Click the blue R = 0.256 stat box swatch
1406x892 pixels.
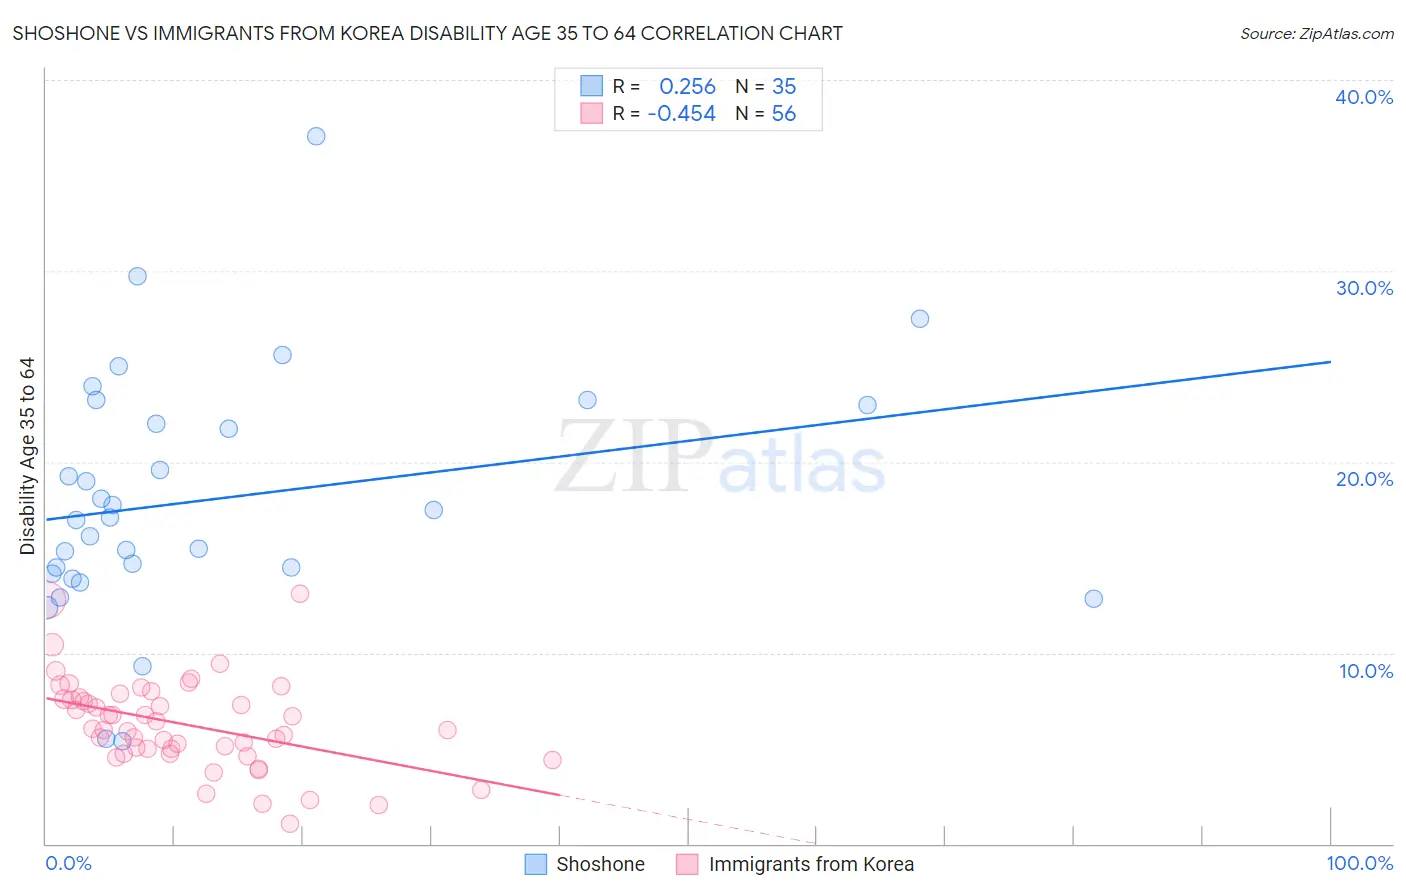point(592,86)
